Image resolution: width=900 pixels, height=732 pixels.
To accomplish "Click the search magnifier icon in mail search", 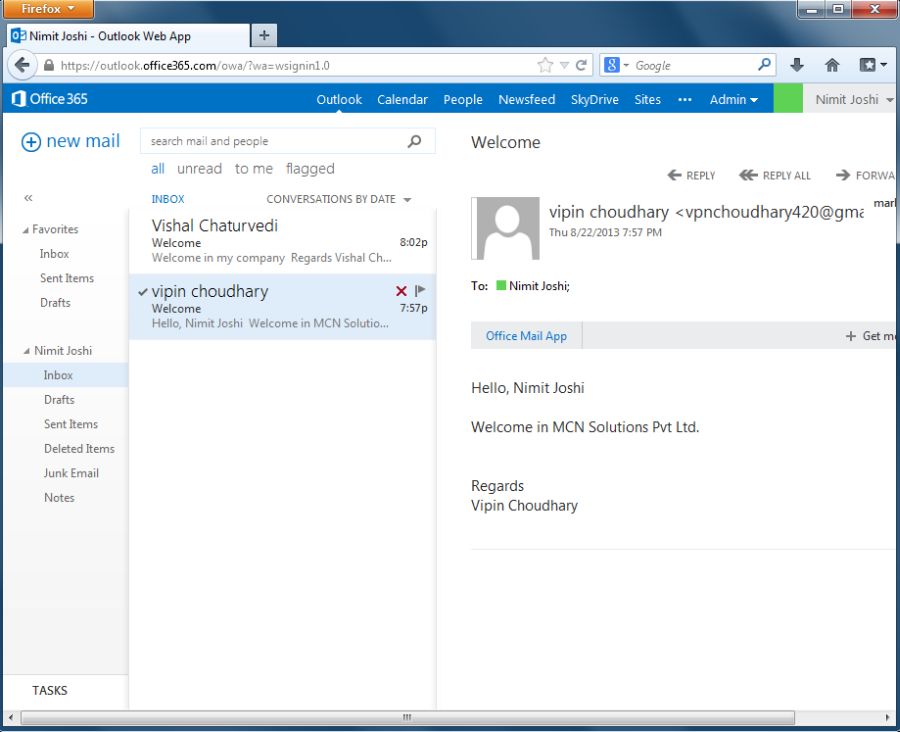I will tap(414, 141).
